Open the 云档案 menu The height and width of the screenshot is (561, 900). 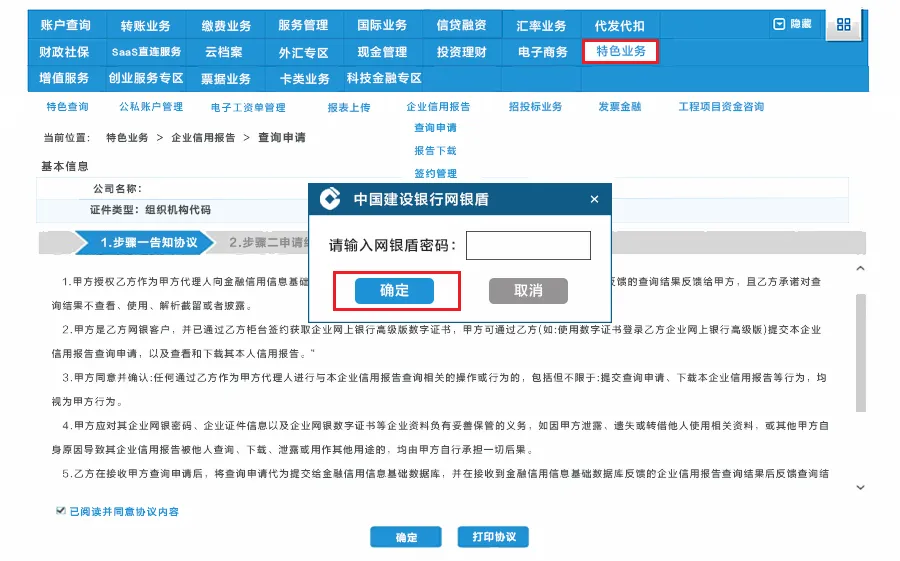[224, 52]
